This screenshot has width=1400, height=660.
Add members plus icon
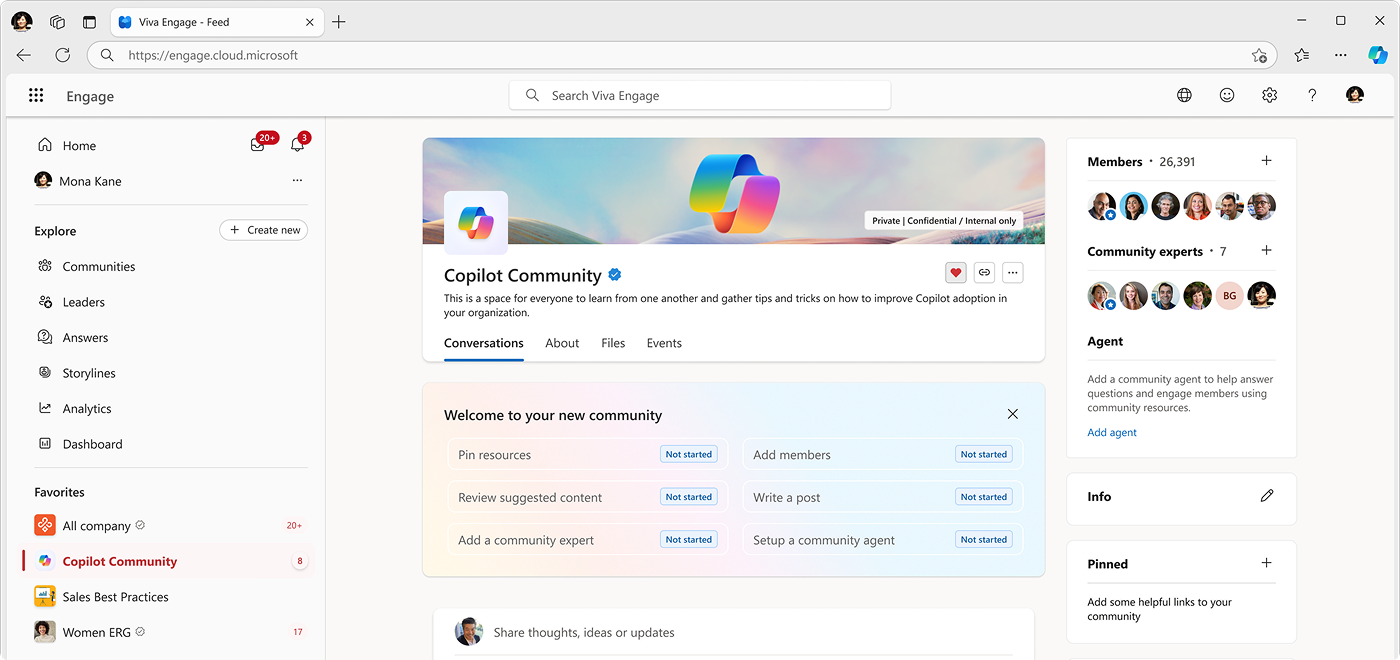(1266, 161)
